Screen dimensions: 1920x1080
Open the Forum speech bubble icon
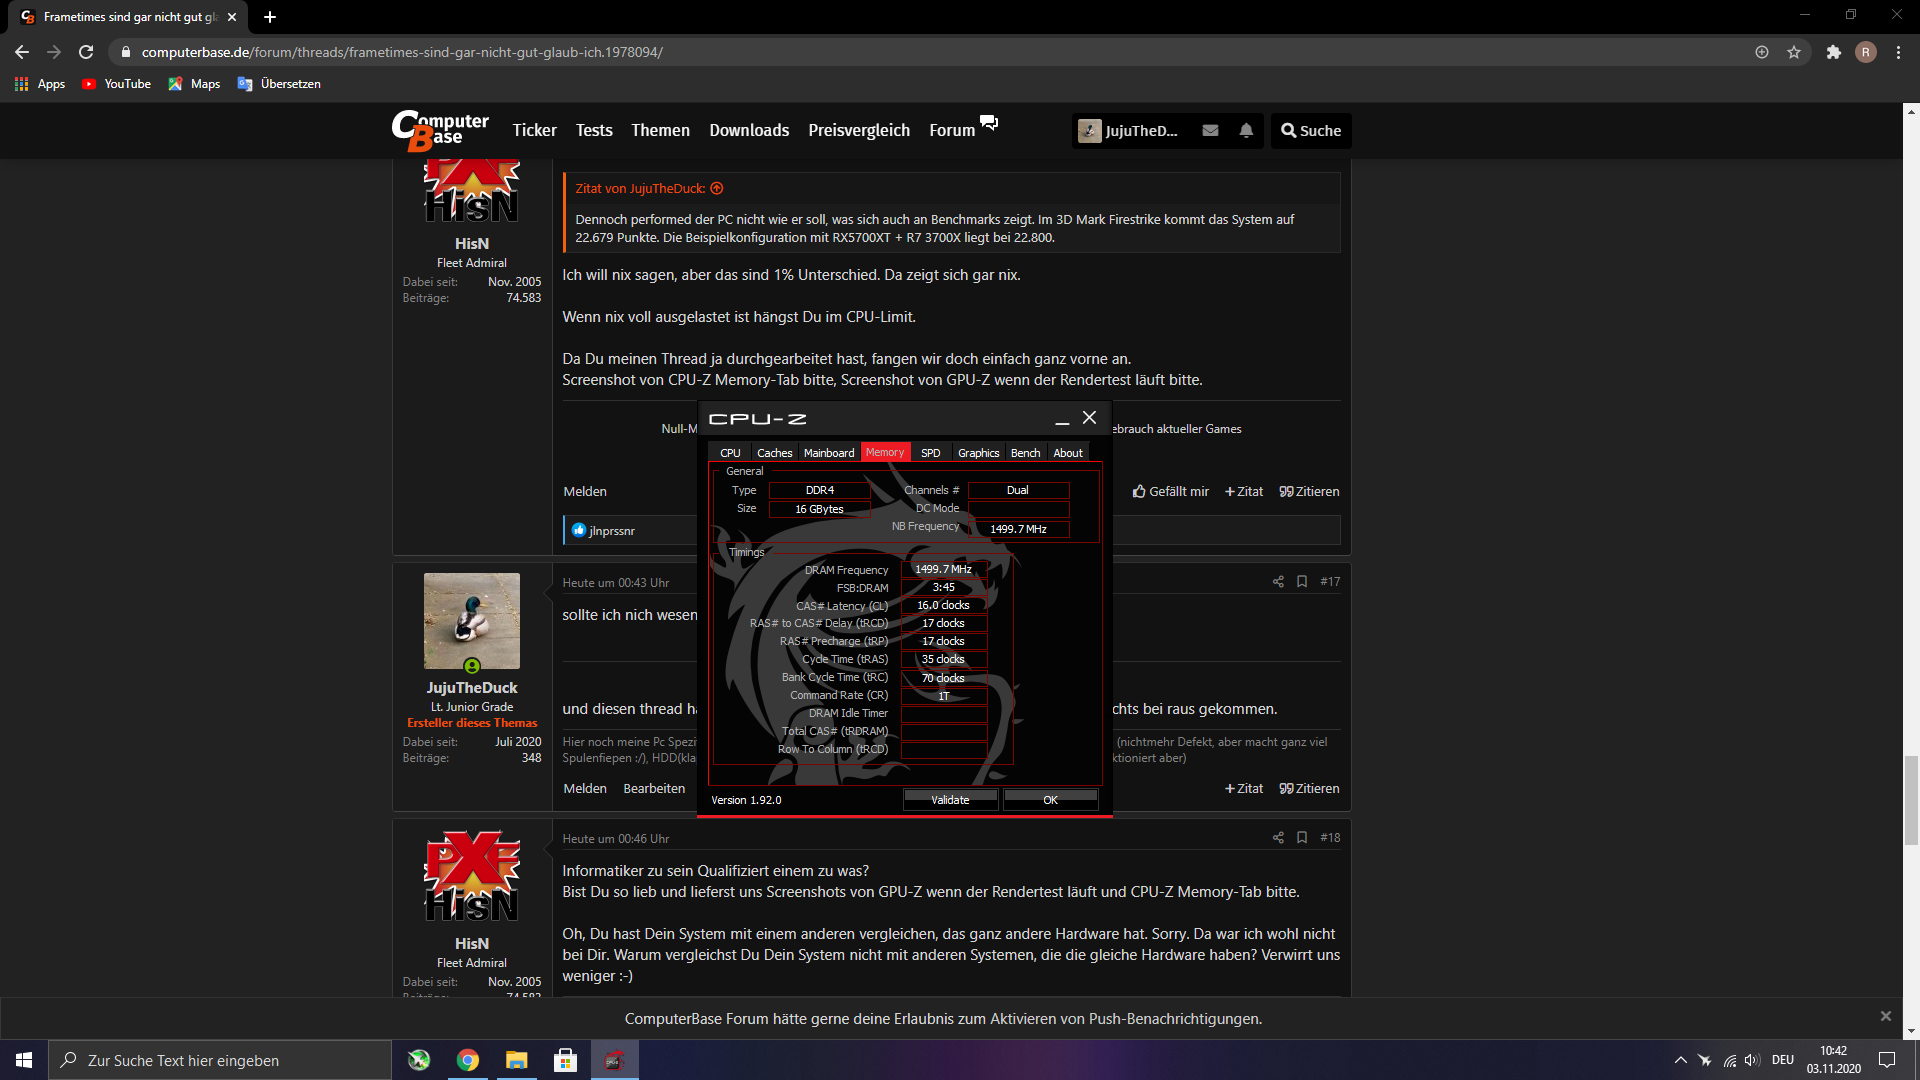989,123
